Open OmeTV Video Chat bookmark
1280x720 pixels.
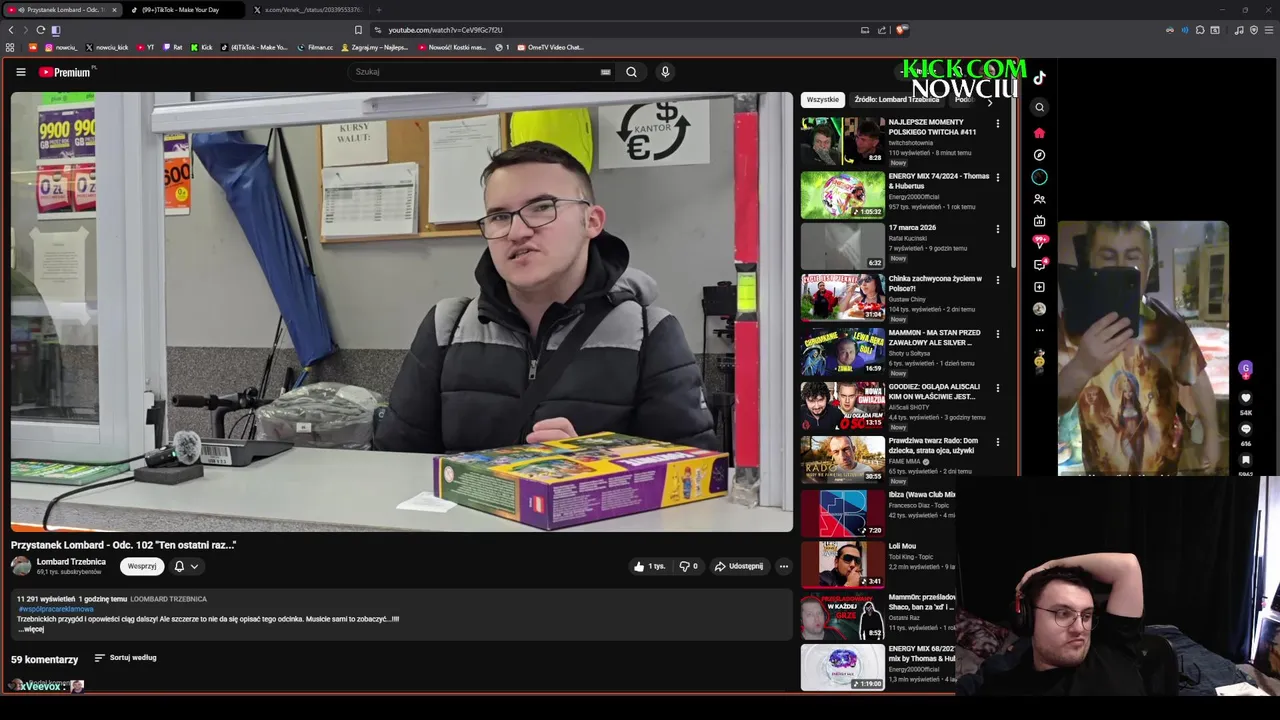[549, 47]
